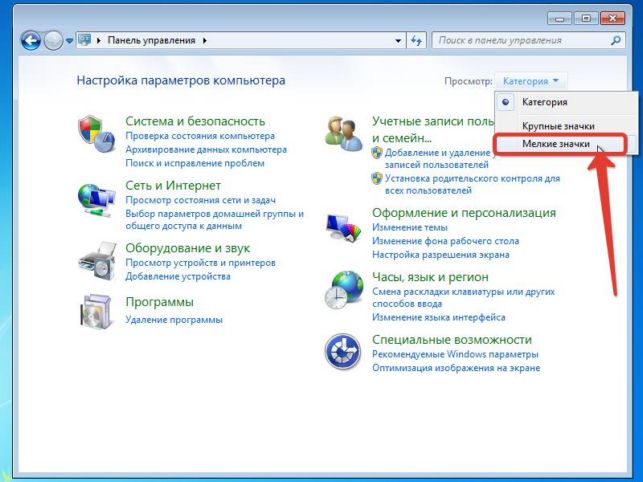This screenshot has width=643, height=482.
Task: Open Просмотр устройств и принтеров
Action: 200,263
